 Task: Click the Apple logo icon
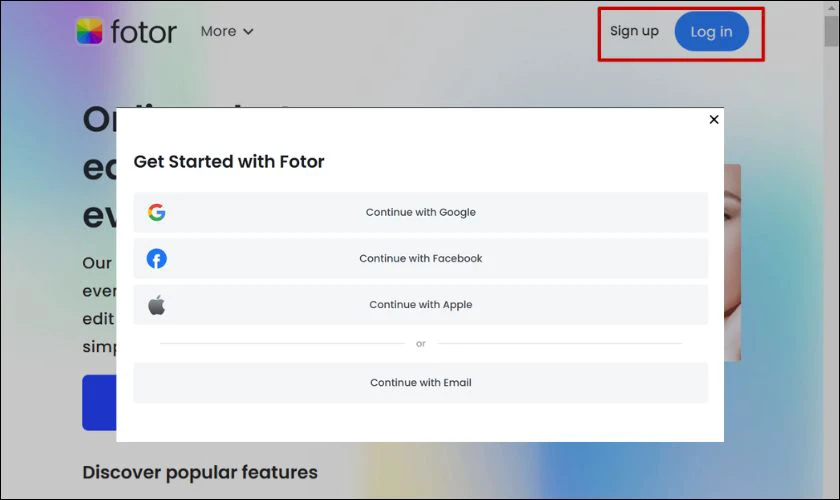[x=156, y=305]
